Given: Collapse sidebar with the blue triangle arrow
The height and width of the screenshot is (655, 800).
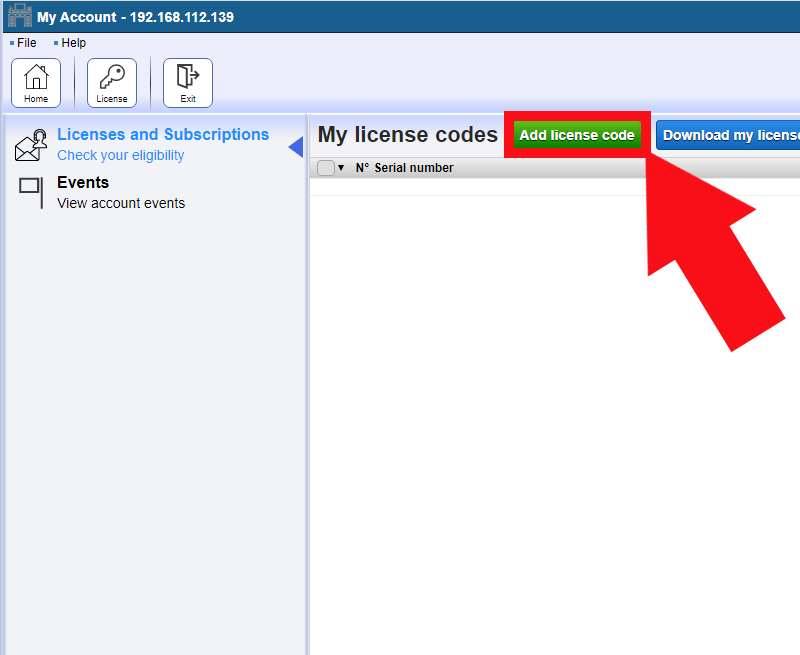Looking at the screenshot, I should point(296,147).
